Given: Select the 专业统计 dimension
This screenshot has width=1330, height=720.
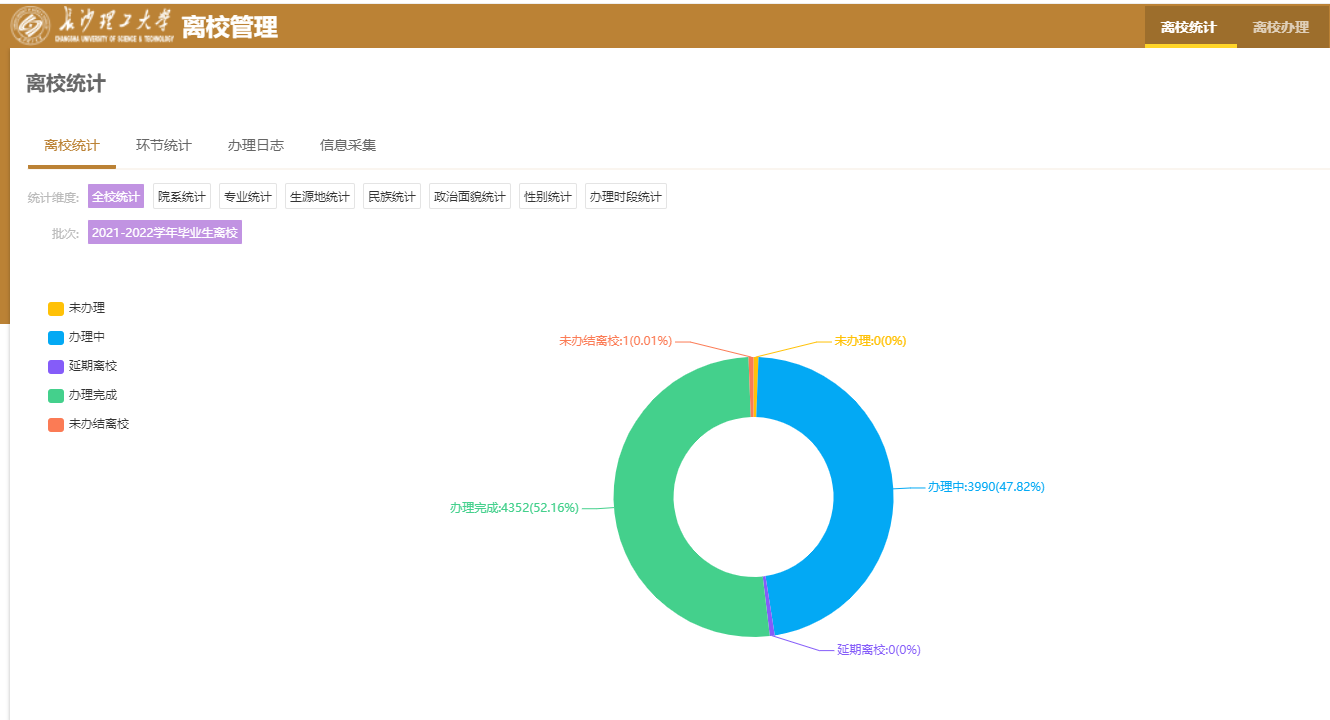Looking at the screenshot, I should [247, 196].
